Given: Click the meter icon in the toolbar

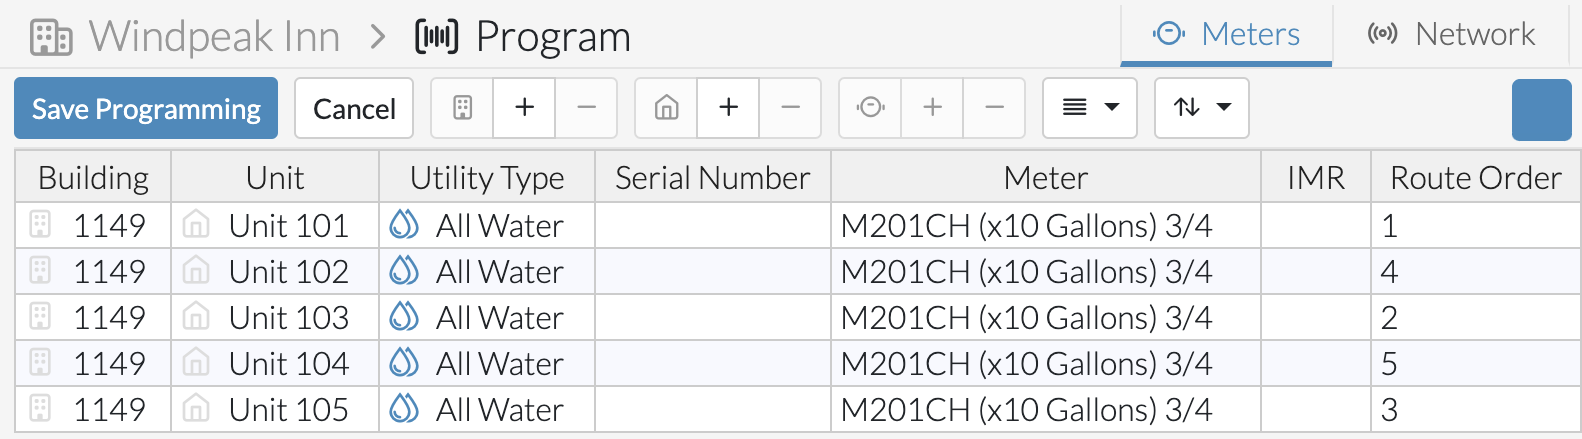Looking at the screenshot, I should pyautogui.click(x=870, y=108).
